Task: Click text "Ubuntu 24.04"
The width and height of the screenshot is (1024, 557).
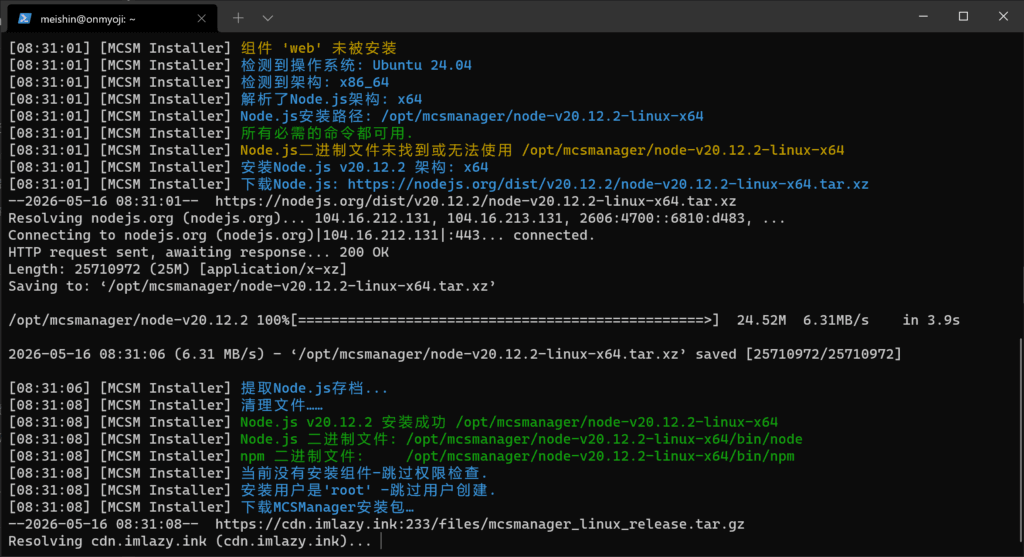Action: click(422, 65)
